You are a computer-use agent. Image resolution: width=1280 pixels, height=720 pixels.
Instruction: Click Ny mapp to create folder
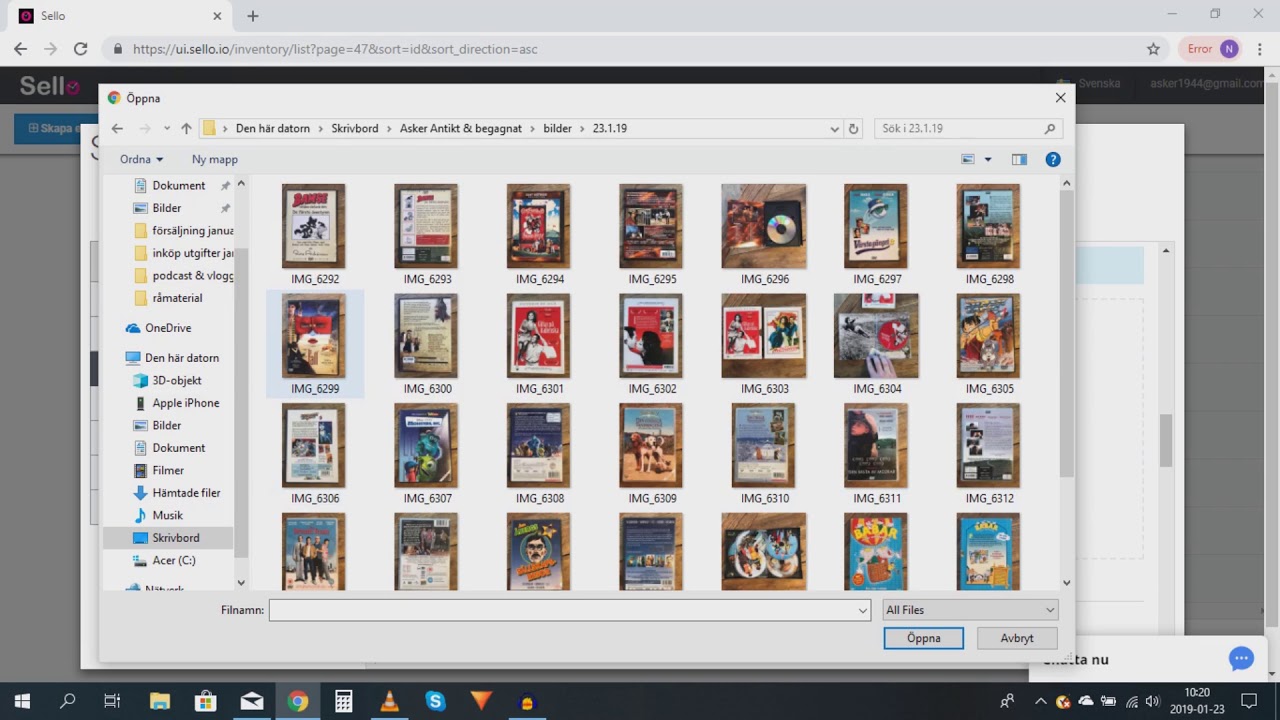coord(215,159)
